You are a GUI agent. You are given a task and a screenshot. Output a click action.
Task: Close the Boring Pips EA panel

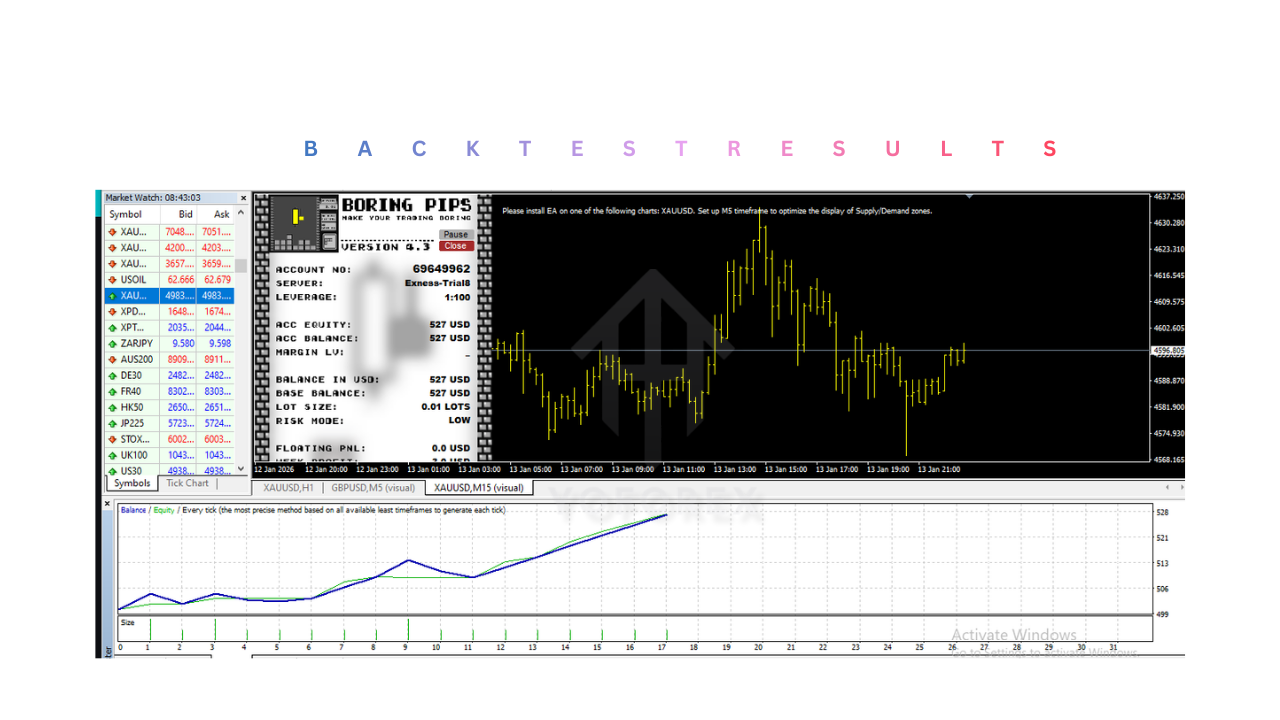[455, 245]
